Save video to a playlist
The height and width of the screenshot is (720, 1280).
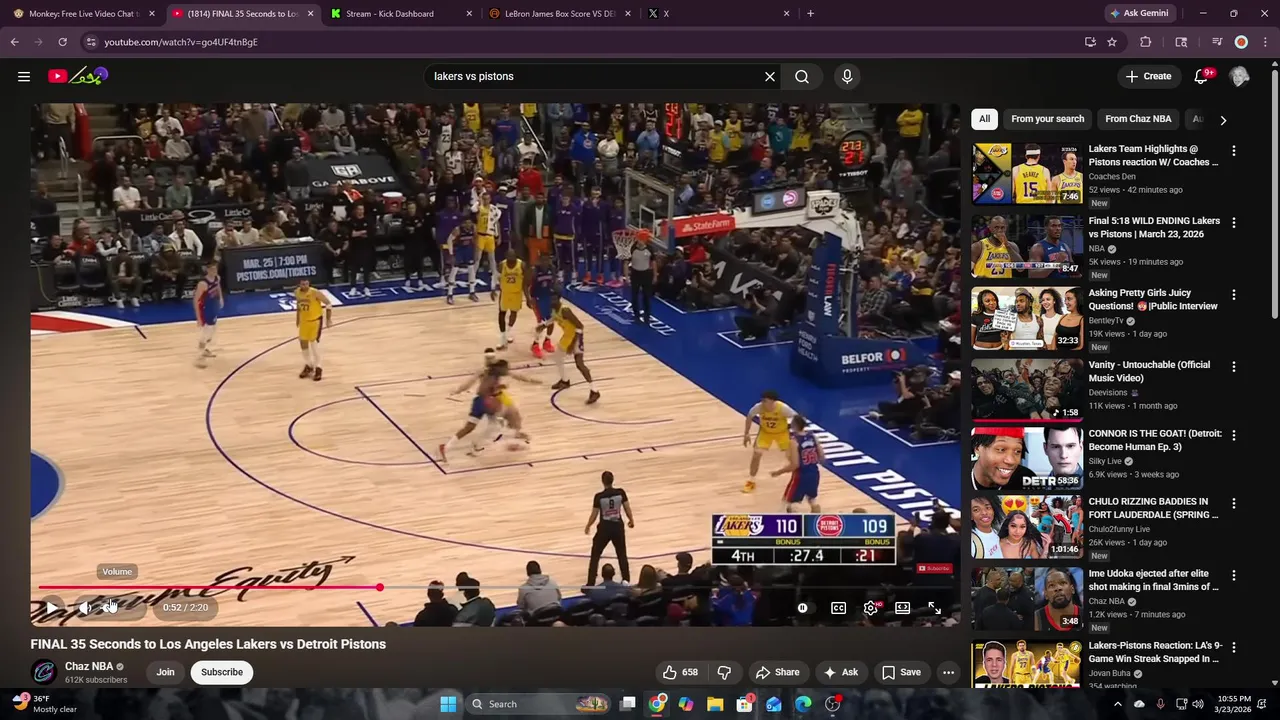coord(900,672)
